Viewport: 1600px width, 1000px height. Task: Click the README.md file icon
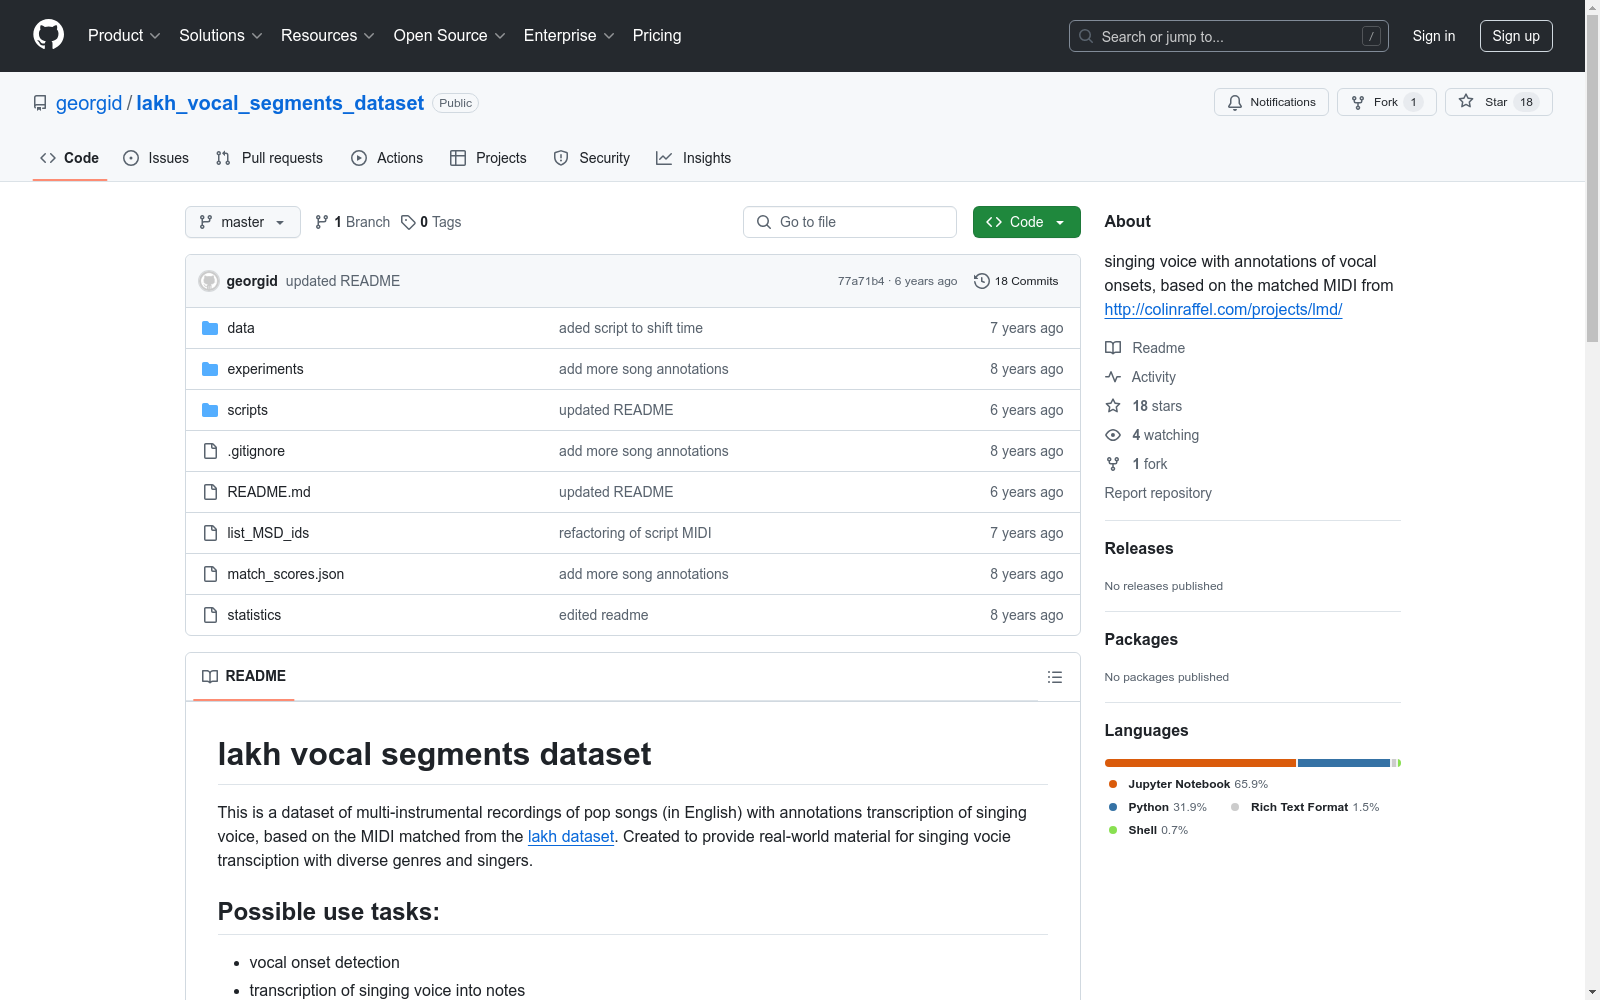pyautogui.click(x=210, y=492)
